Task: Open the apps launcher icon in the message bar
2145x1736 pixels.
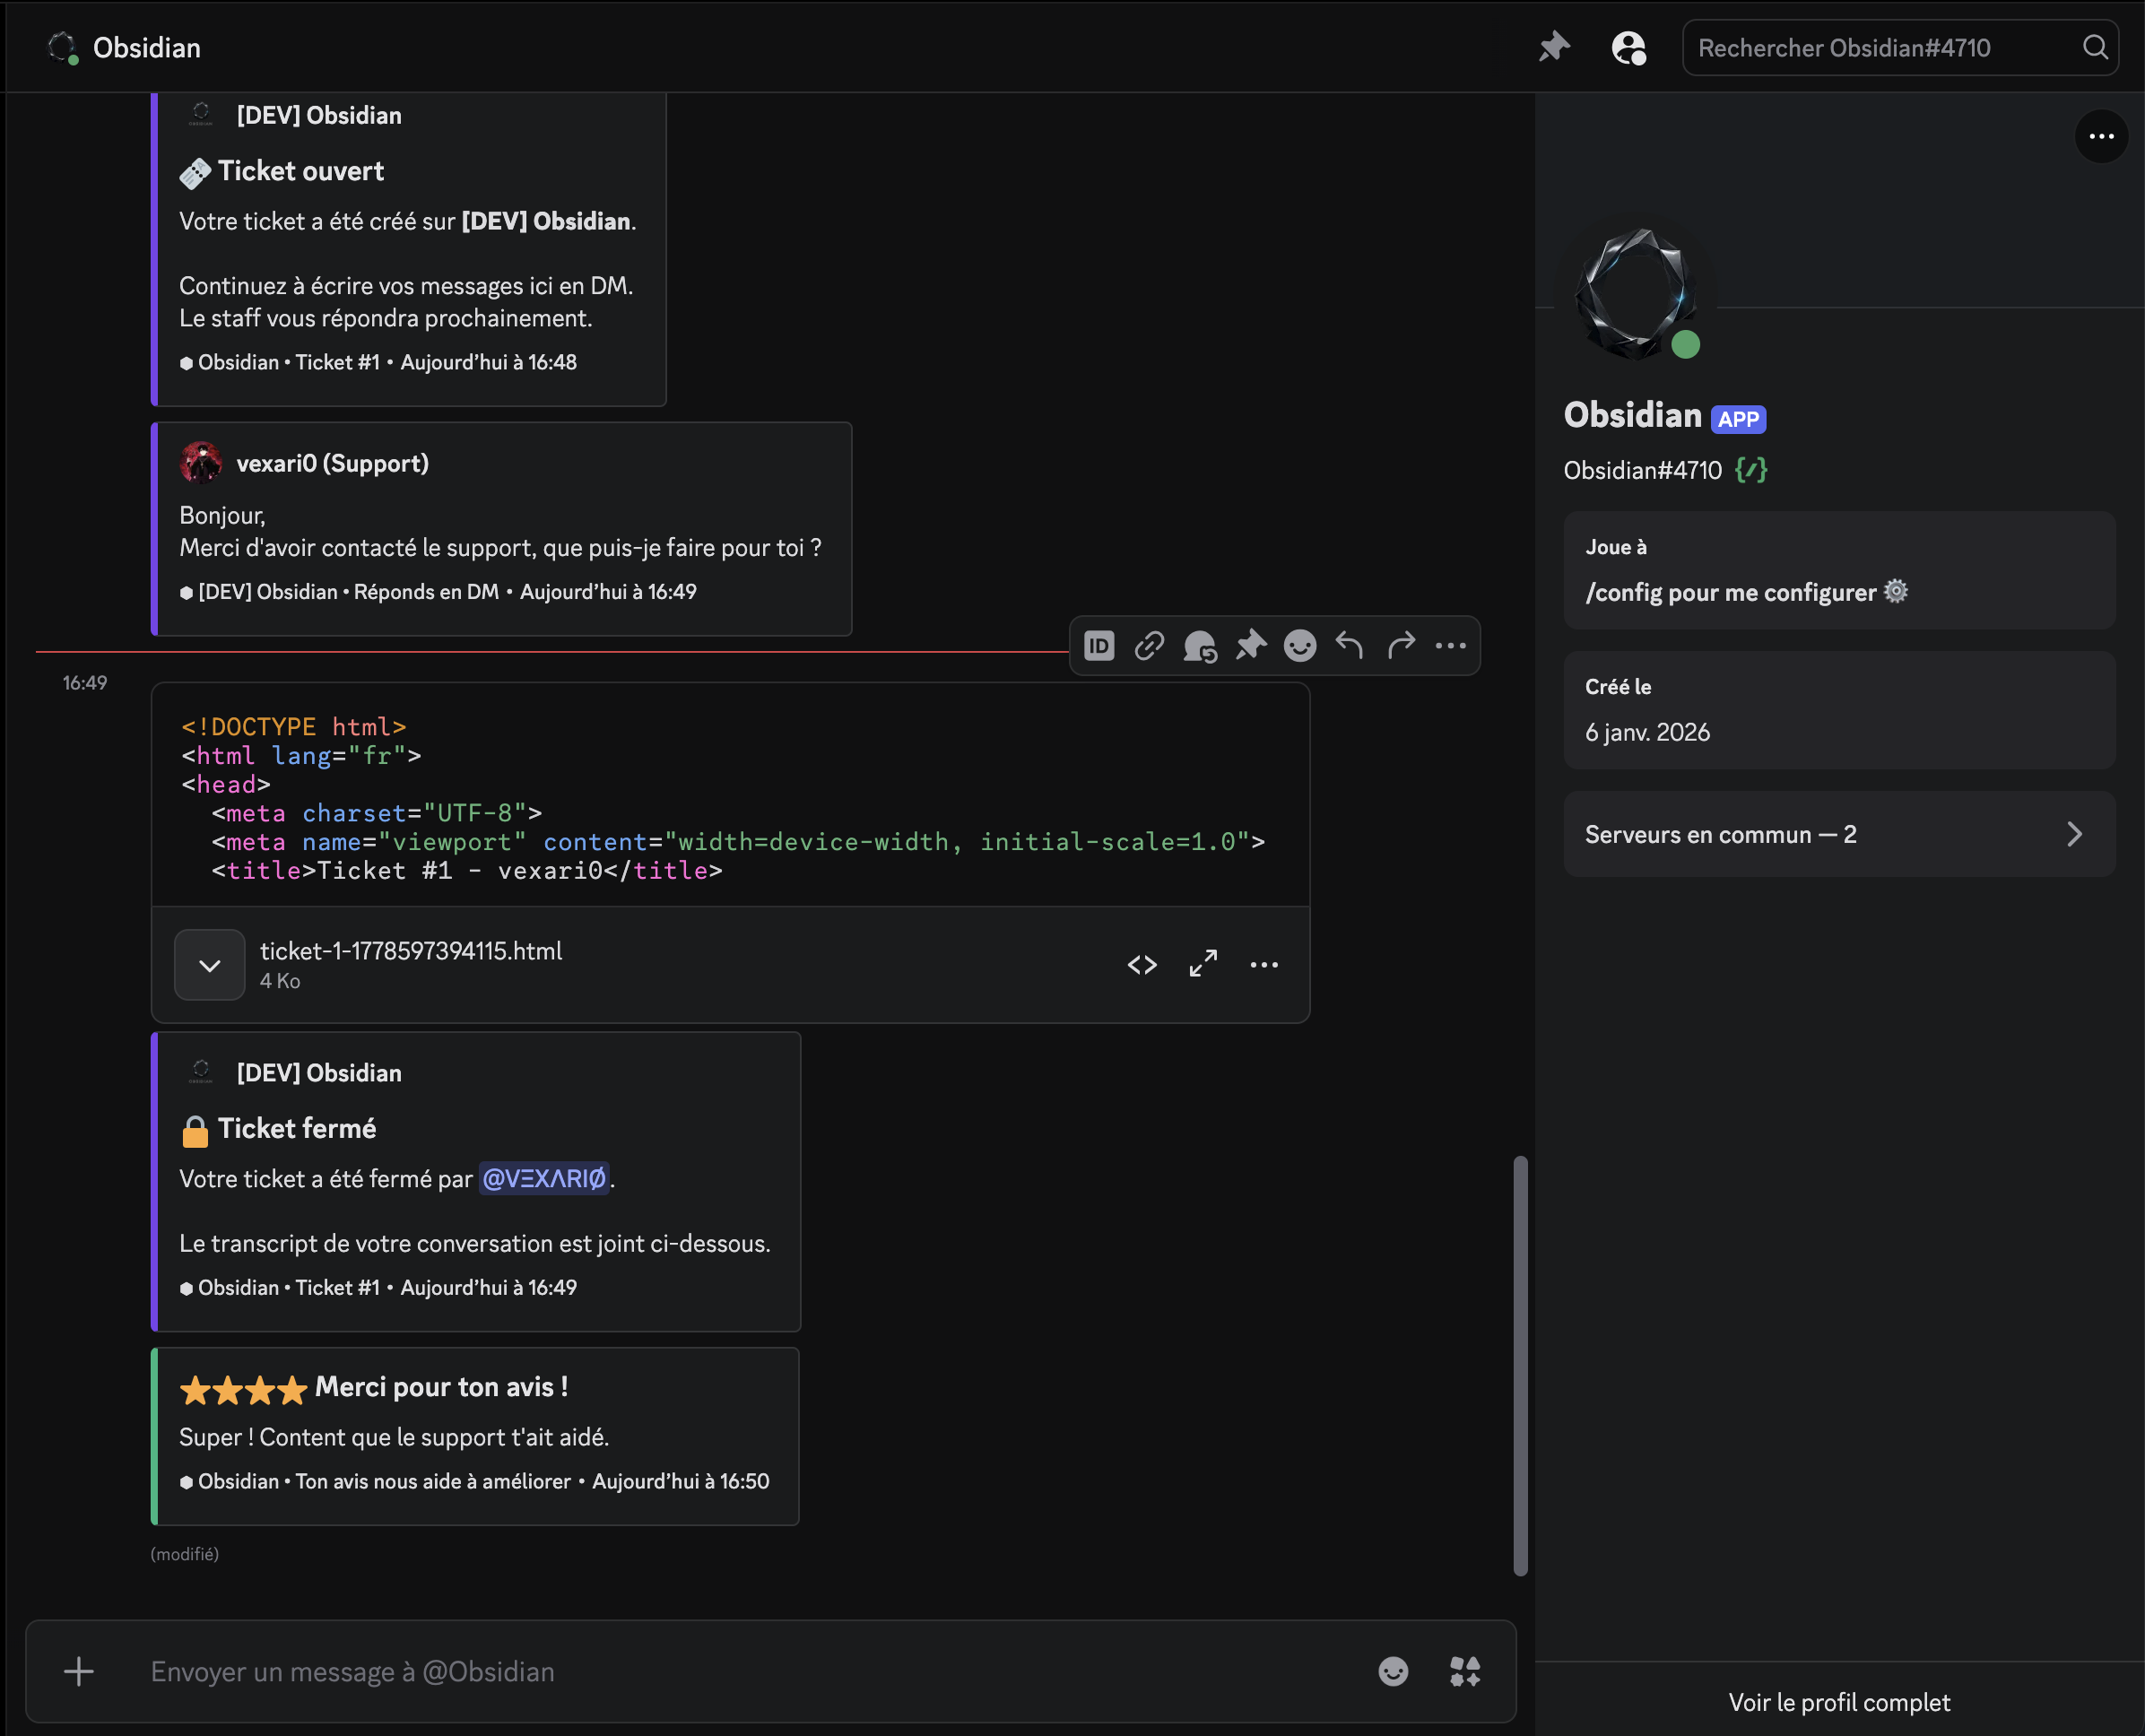Action: pos(1465,1671)
